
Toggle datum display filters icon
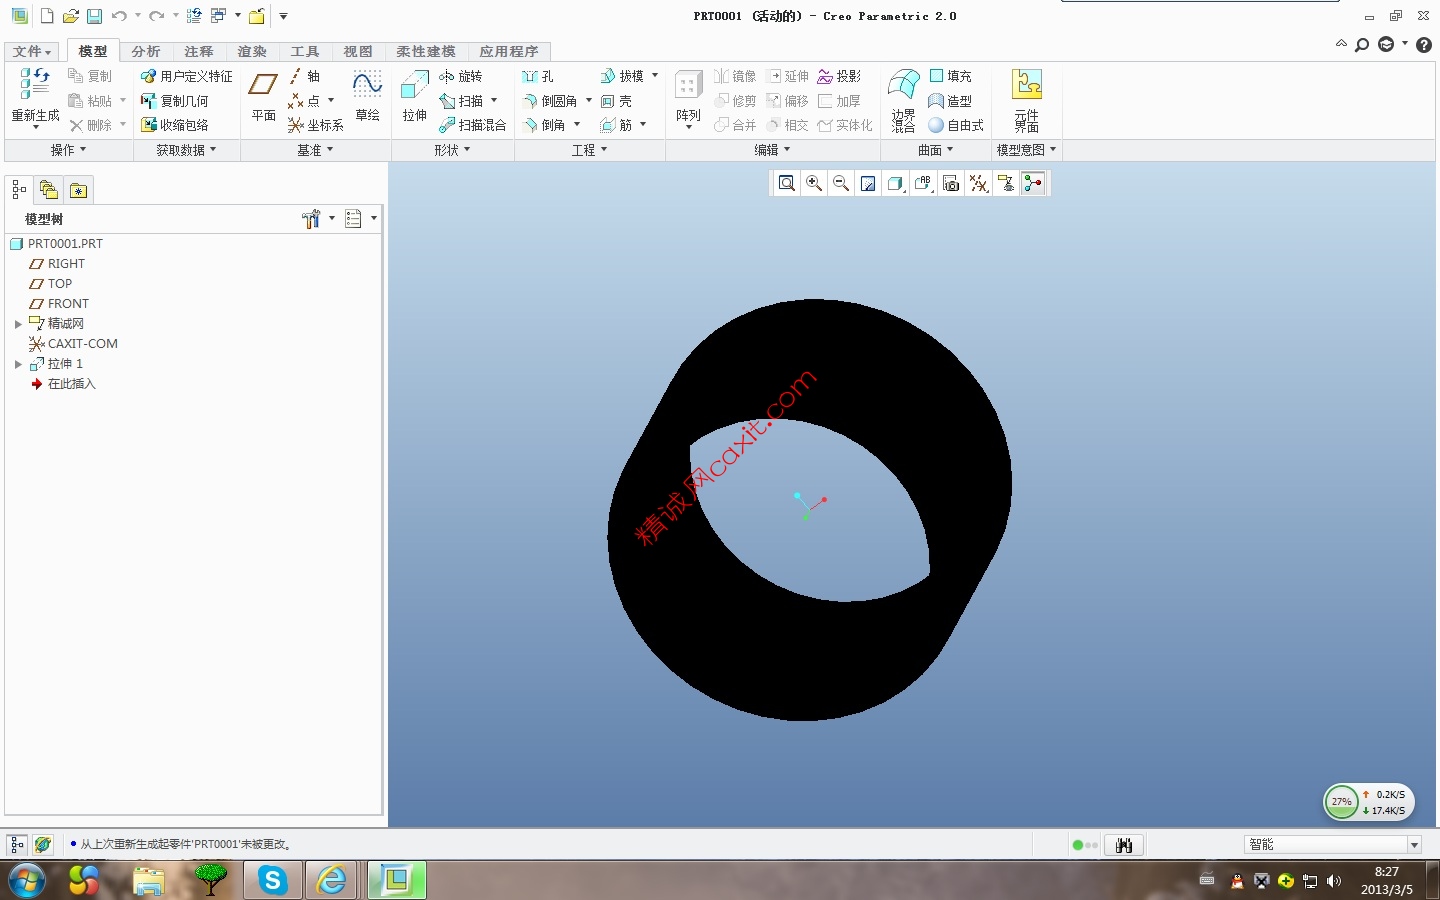point(978,183)
